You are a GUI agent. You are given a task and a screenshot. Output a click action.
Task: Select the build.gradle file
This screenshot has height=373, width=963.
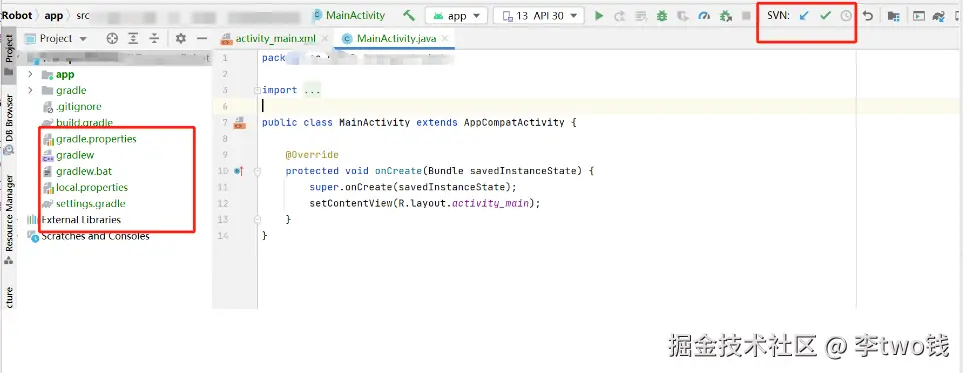coord(84,122)
